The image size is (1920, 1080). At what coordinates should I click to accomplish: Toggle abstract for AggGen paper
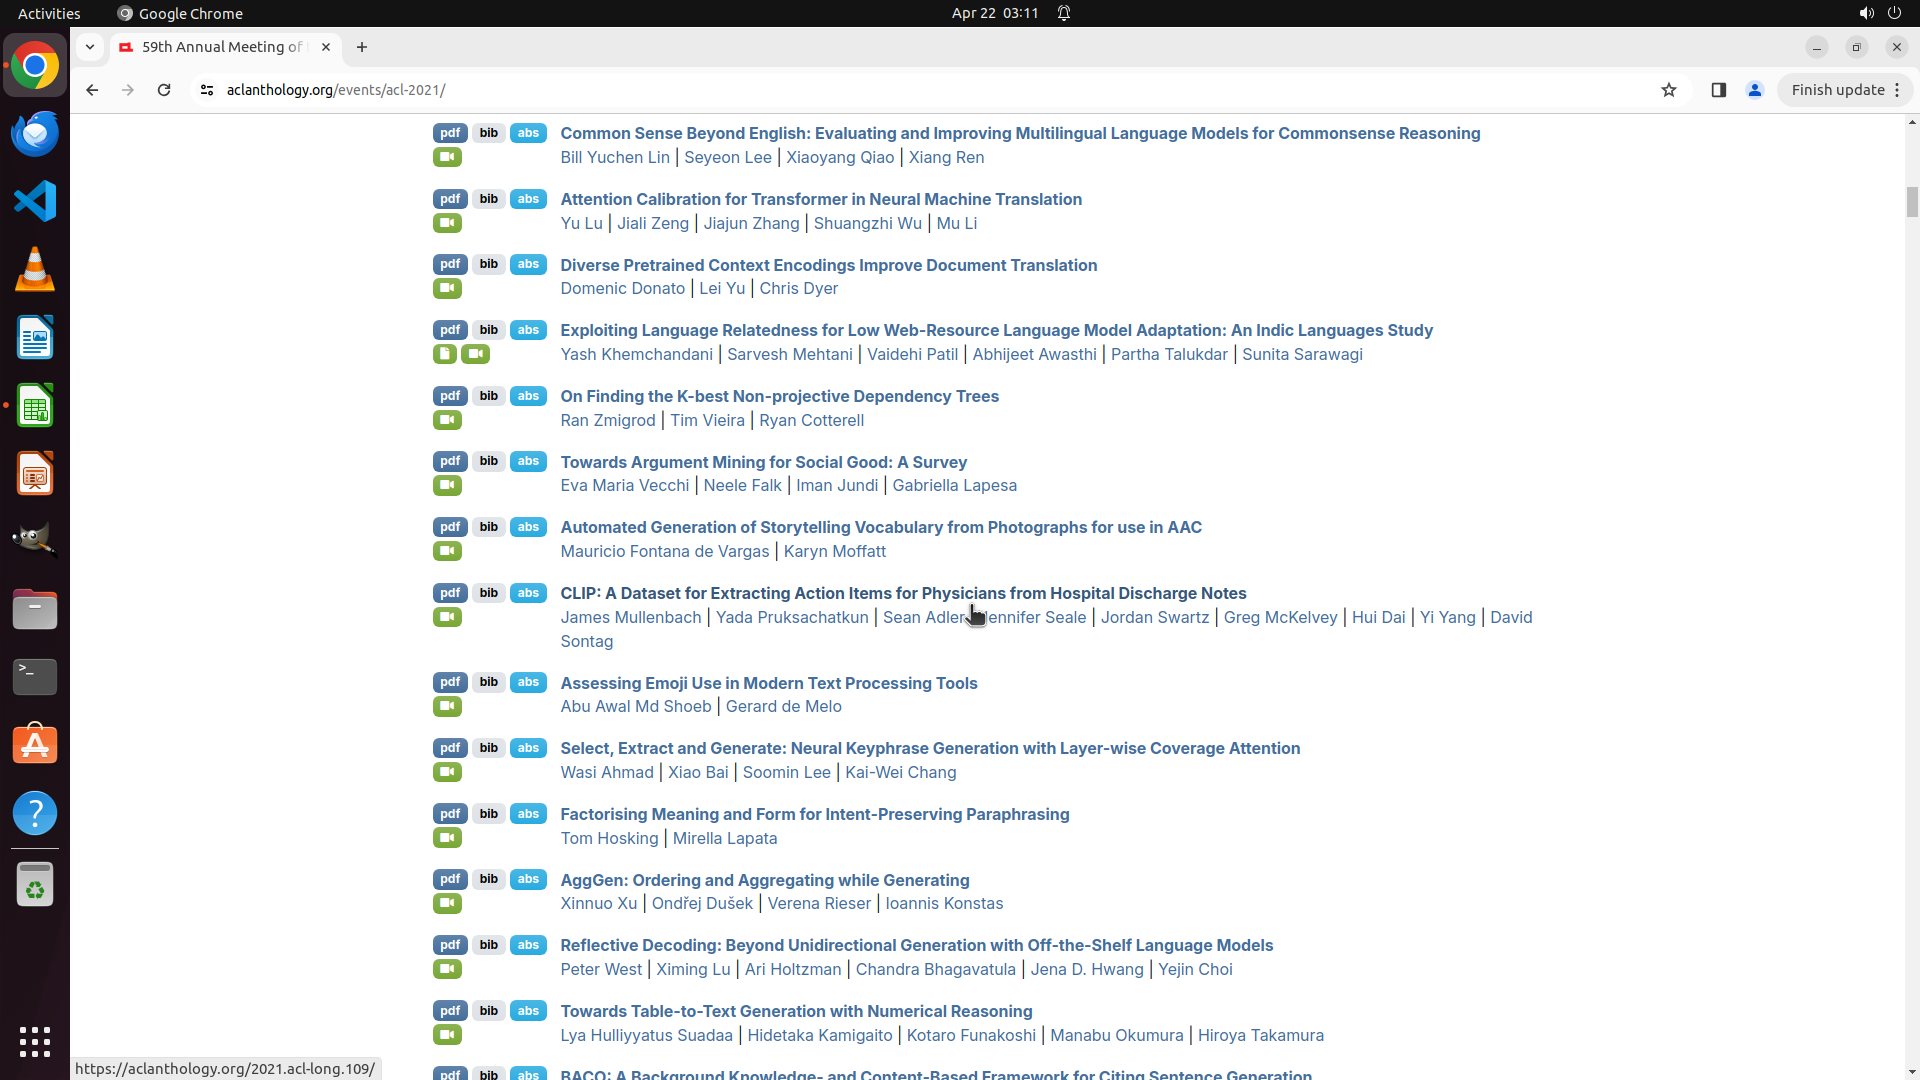pos(528,879)
